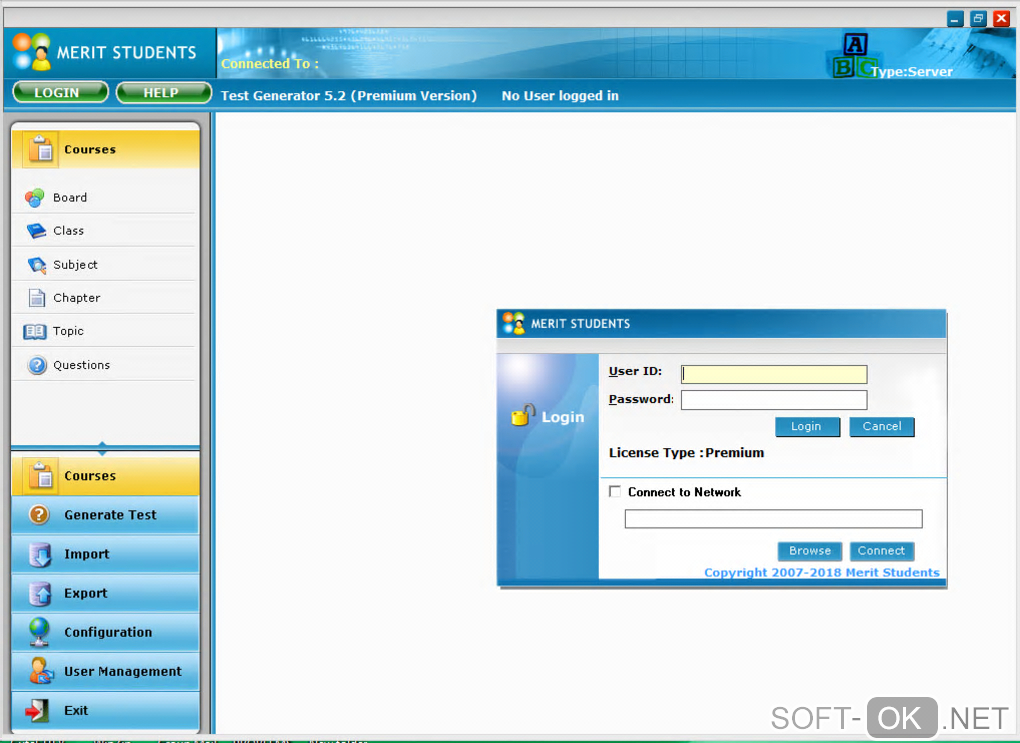
Task: Open Chapter in the Courses list
Action: click(x=104, y=297)
